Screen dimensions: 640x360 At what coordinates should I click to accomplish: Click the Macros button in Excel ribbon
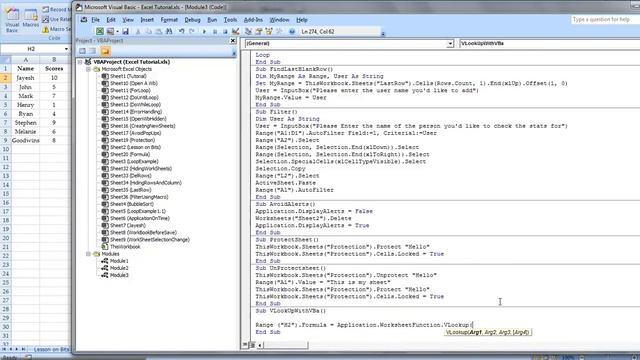click(x=31, y=19)
